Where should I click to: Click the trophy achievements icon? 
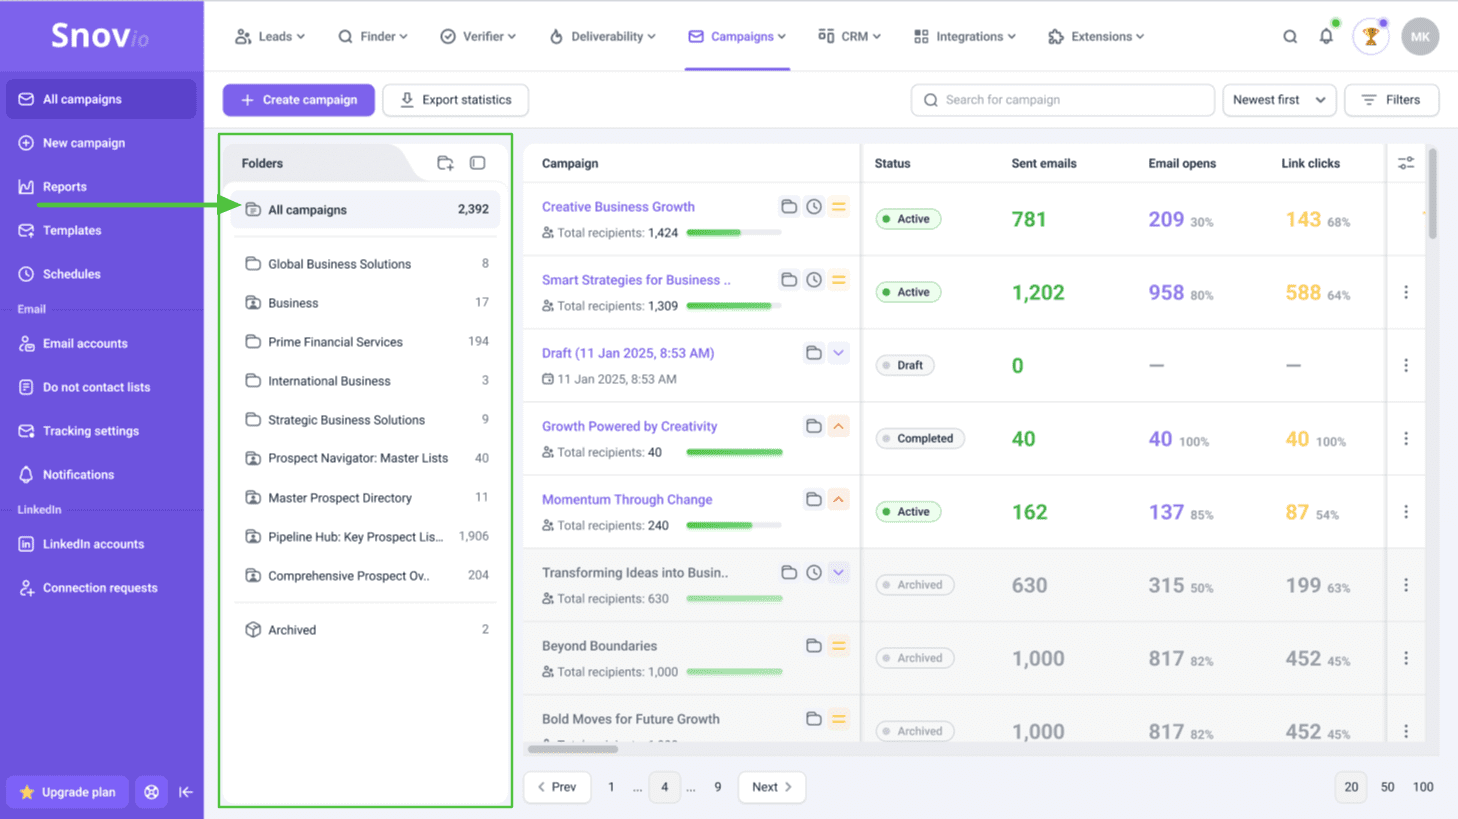[x=1370, y=37]
